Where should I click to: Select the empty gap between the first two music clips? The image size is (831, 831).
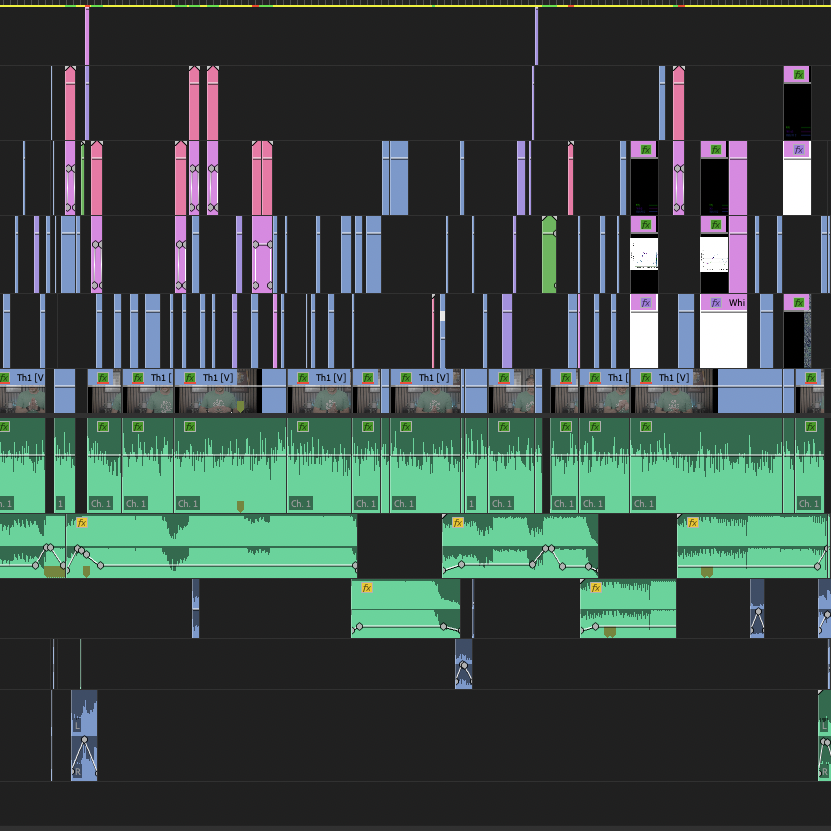pyautogui.click(x=399, y=545)
